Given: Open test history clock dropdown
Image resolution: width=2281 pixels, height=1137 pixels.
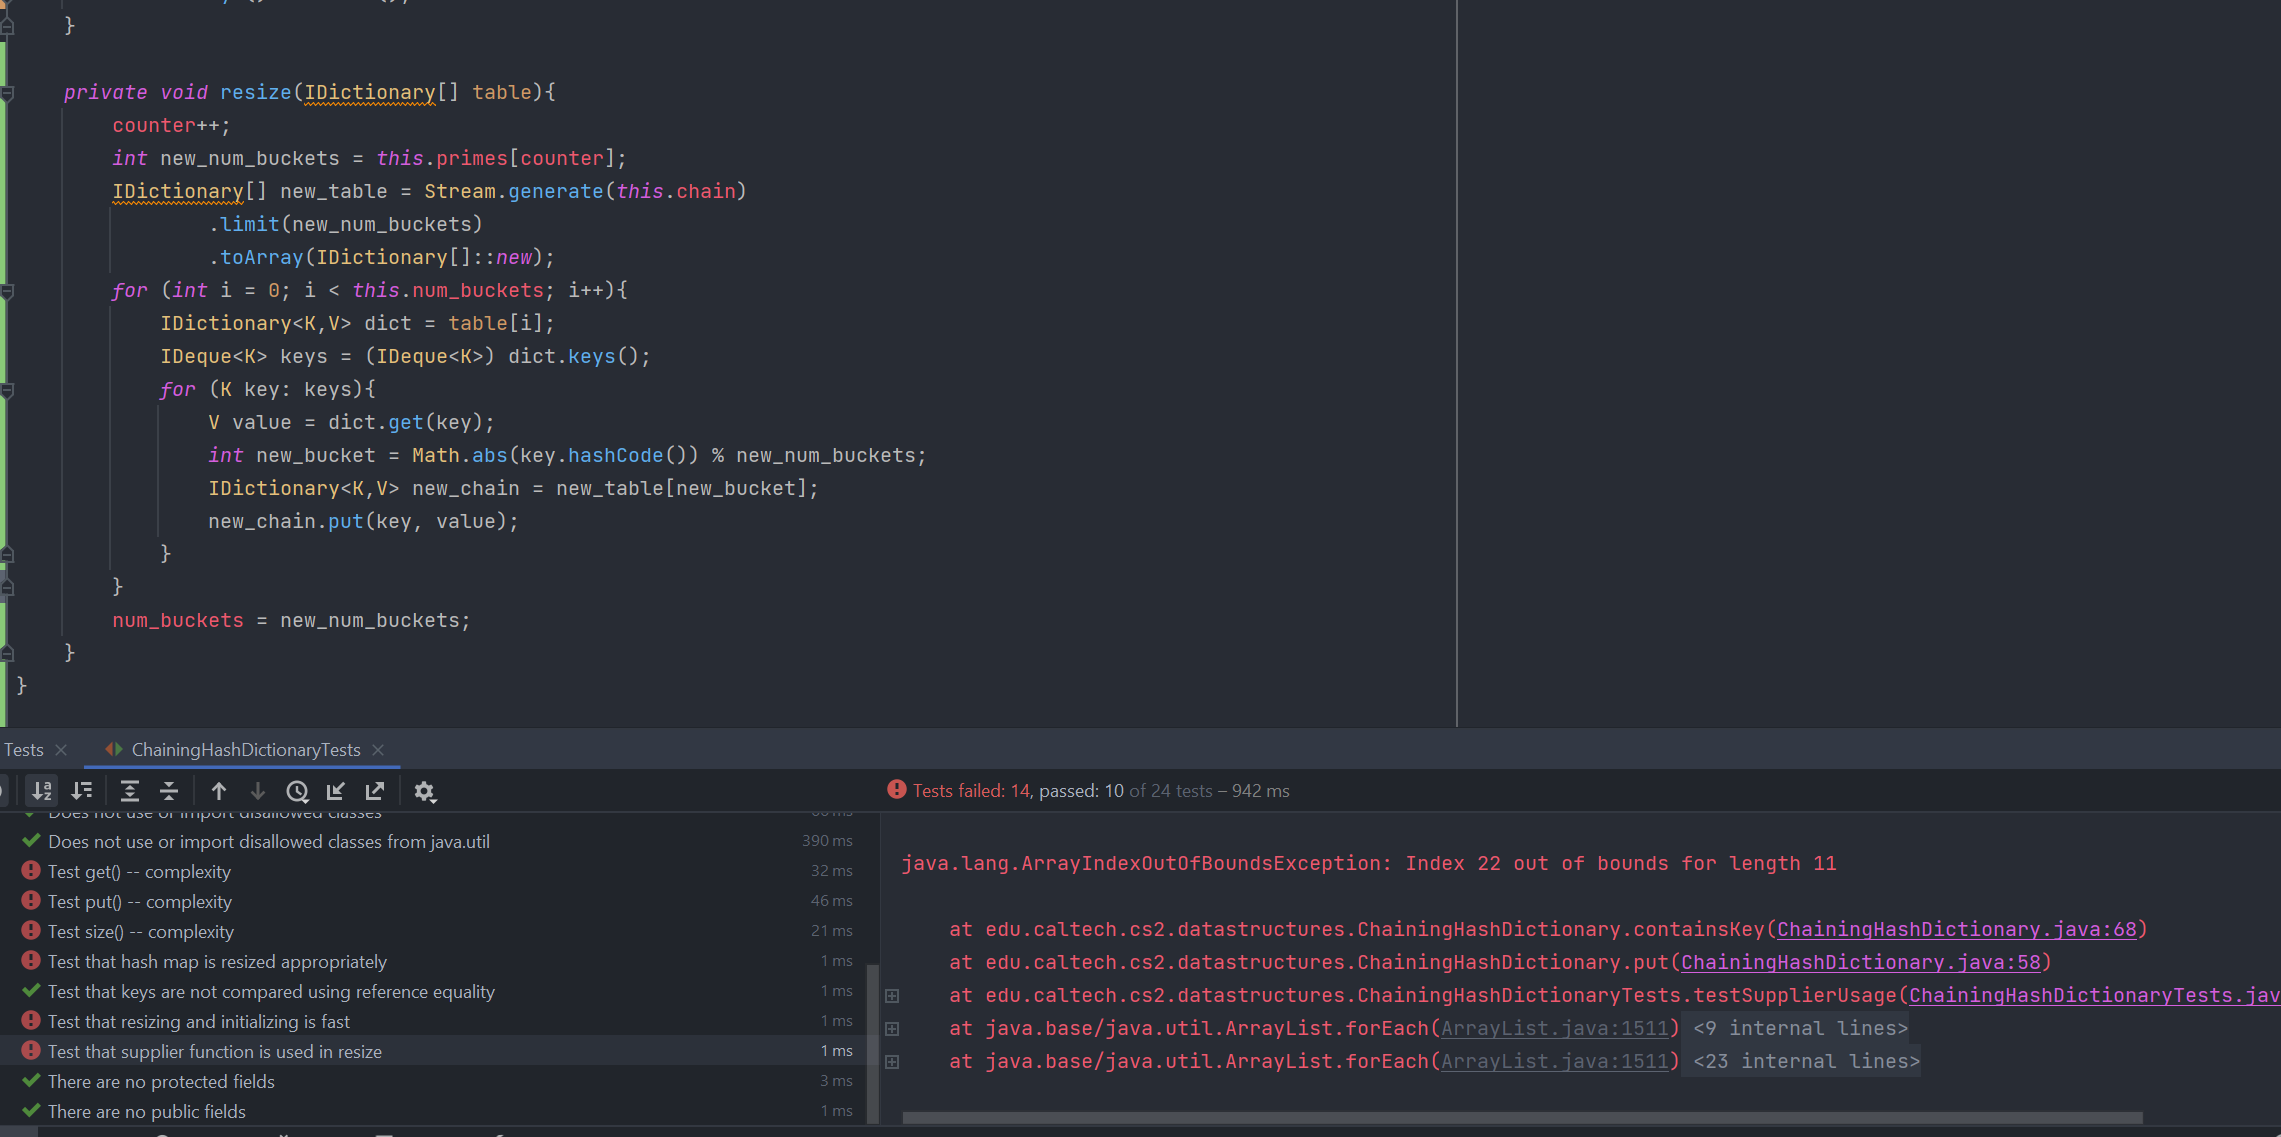Looking at the screenshot, I should (297, 791).
